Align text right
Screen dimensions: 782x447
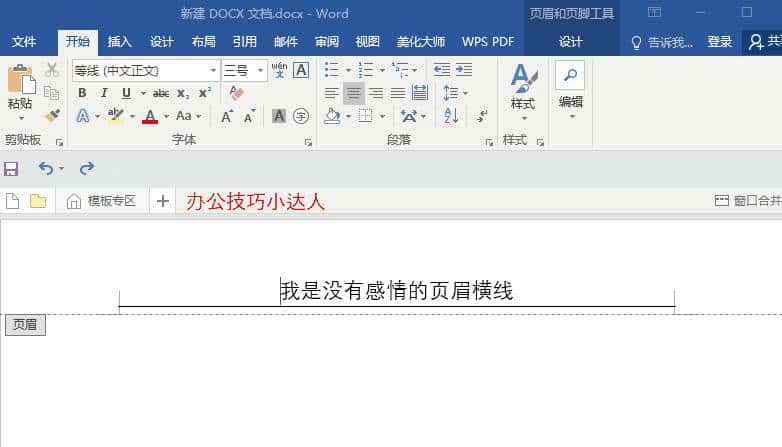click(376, 93)
